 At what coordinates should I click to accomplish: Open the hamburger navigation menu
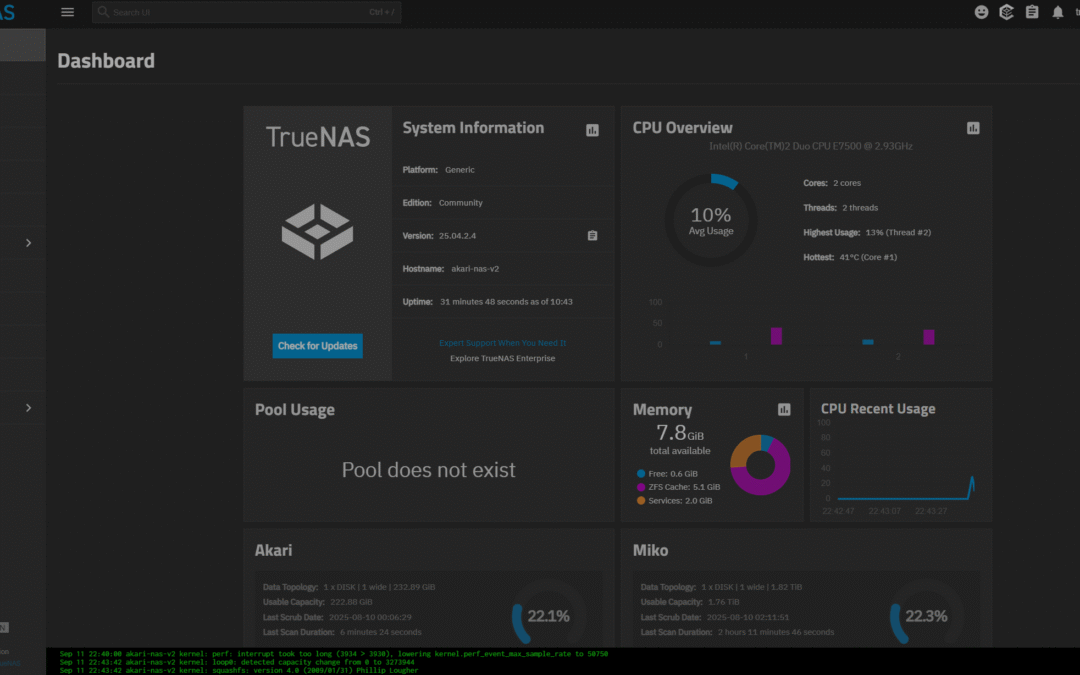tap(68, 12)
